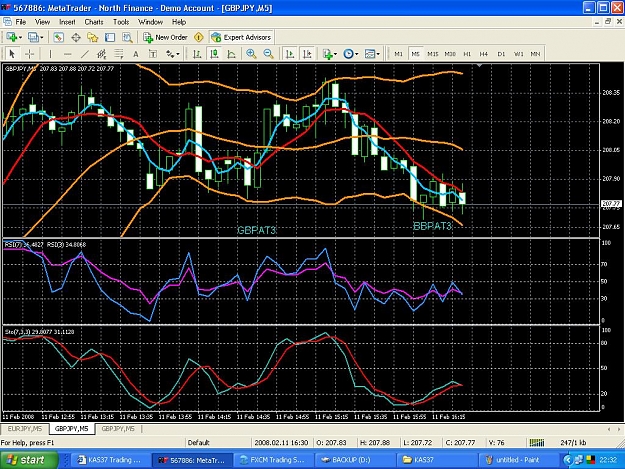Toggle the Market Watch window icon
625x469 pixels.
click(x=58, y=37)
